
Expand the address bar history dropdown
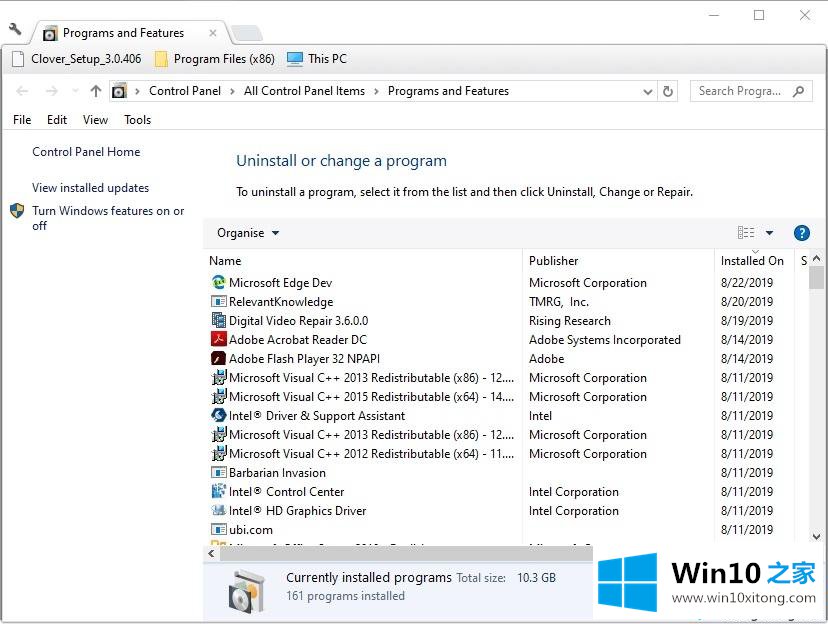[x=648, y=92]
